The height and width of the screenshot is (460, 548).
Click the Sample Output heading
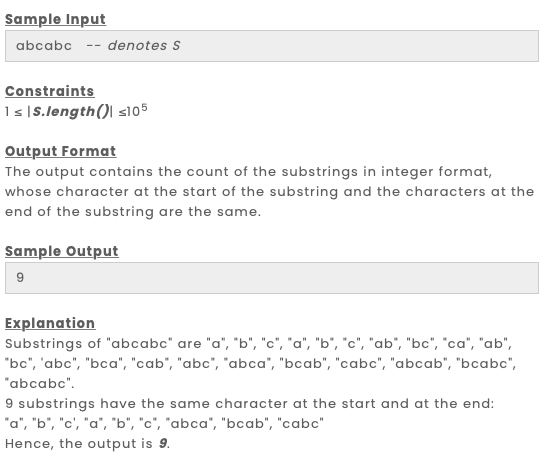tap(62, 252)
